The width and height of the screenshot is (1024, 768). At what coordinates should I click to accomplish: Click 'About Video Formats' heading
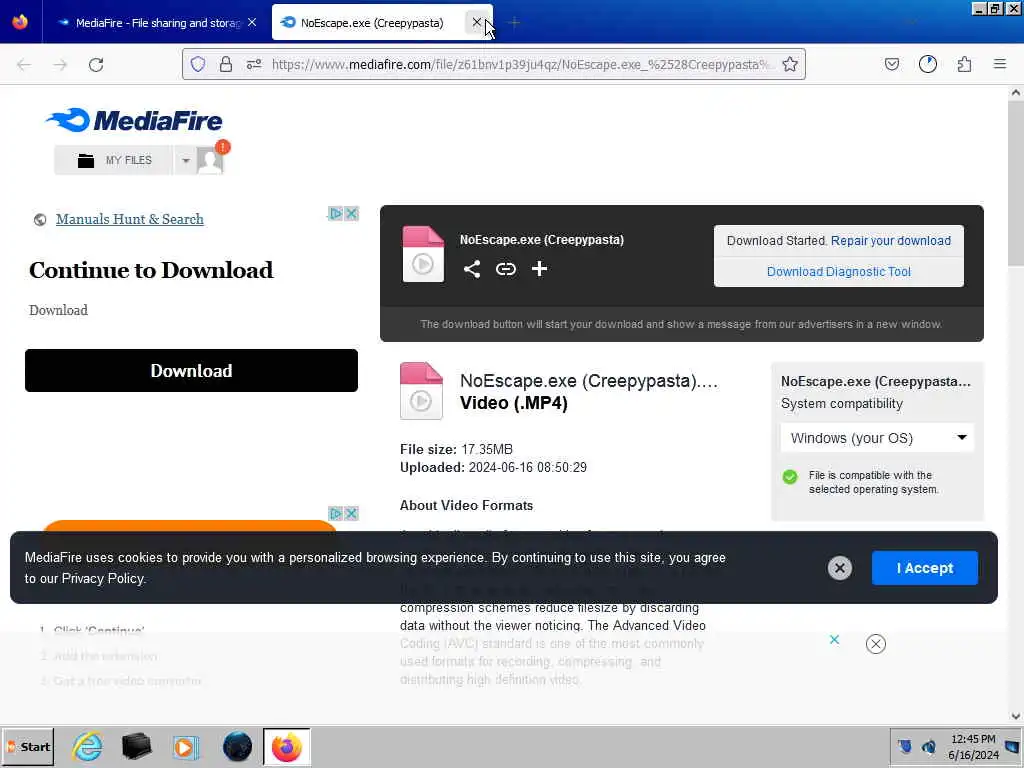pos(466,505)
